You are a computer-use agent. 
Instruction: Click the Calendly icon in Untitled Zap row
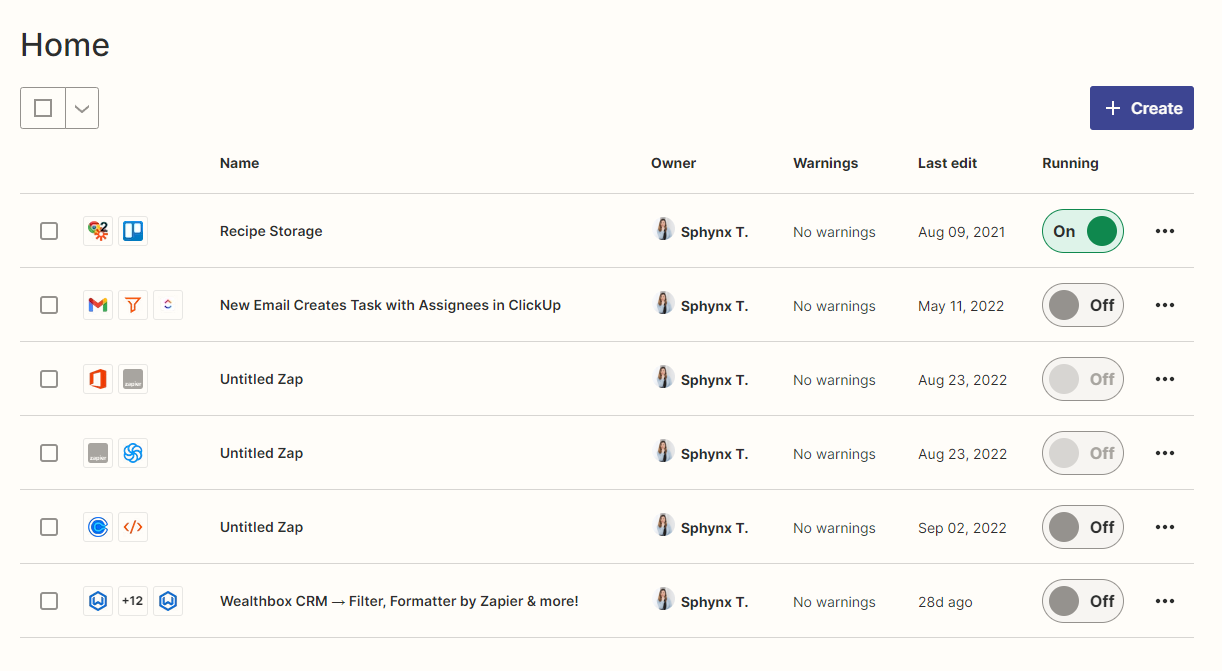pos(98,527)
